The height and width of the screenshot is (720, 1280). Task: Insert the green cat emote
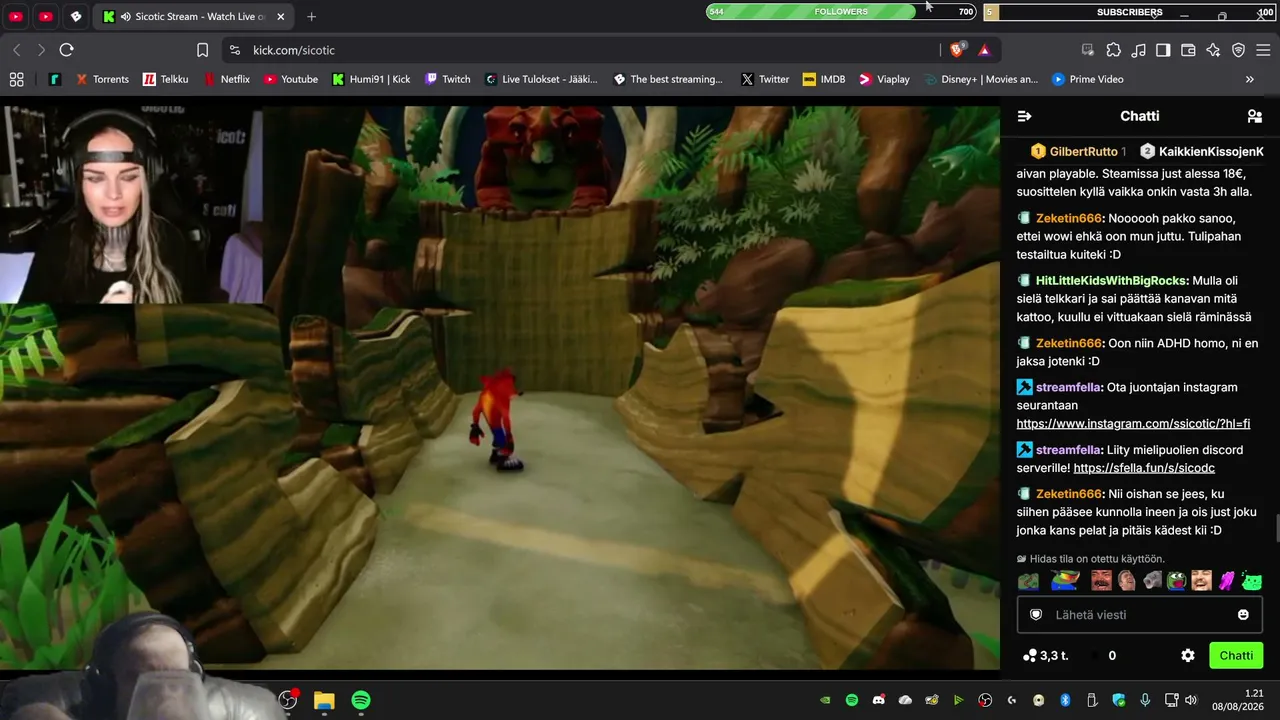[x=1252, y=581]
